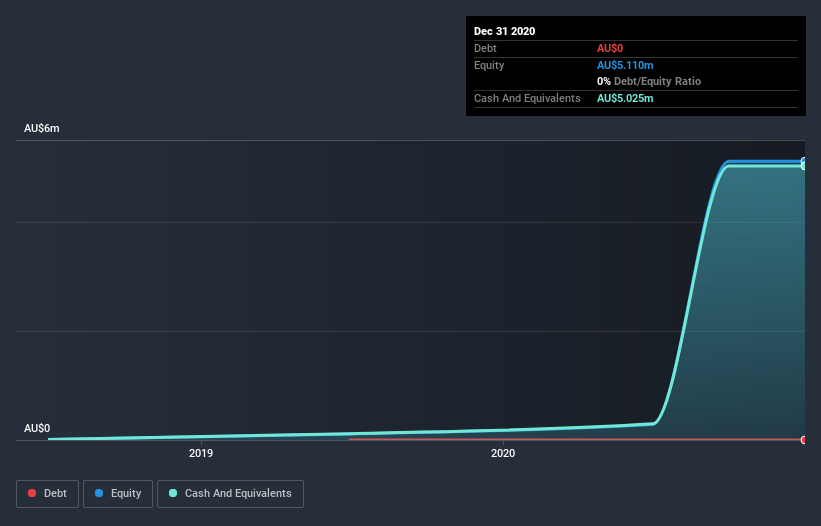Image resolution: width=821 pixels, height=526 pixels.
Task: Click the Debt row label in tooltip
Action: pos(485,48)
